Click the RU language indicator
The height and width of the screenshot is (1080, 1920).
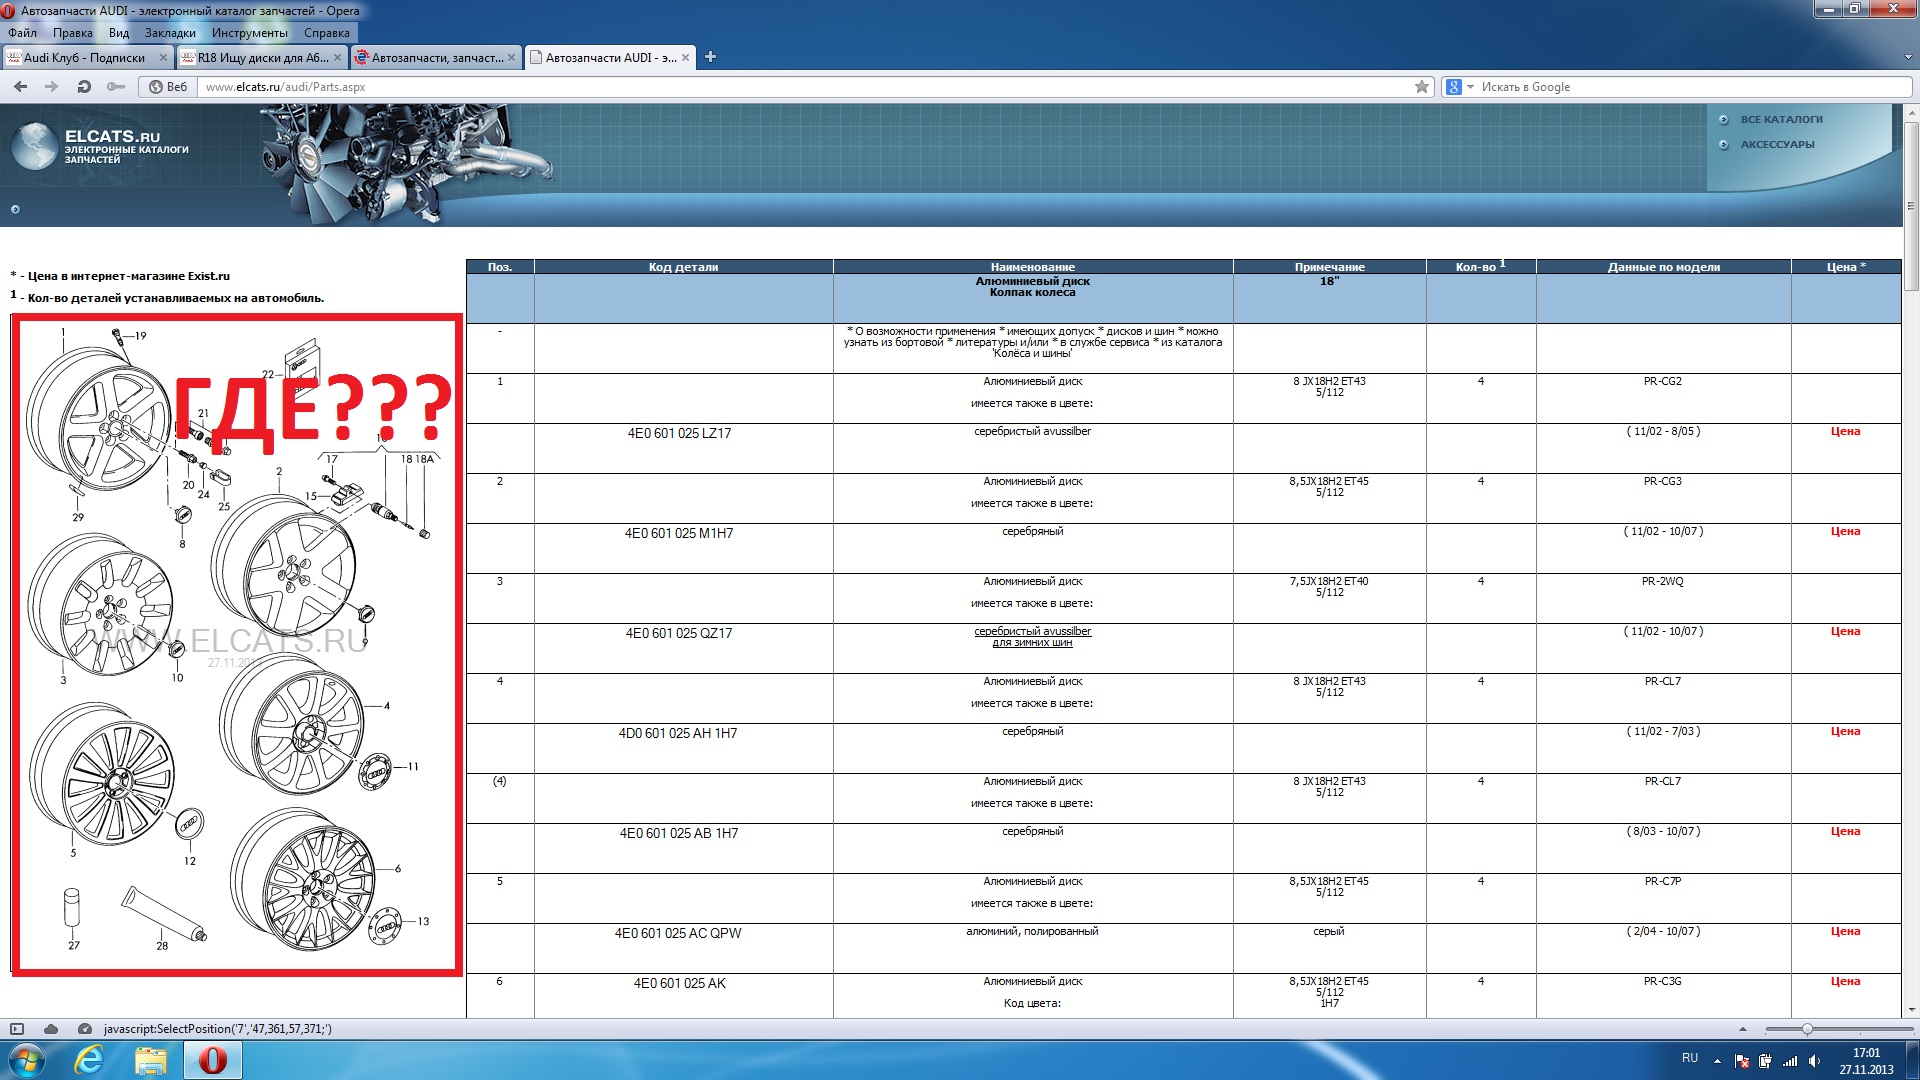coord(1690,1058)
